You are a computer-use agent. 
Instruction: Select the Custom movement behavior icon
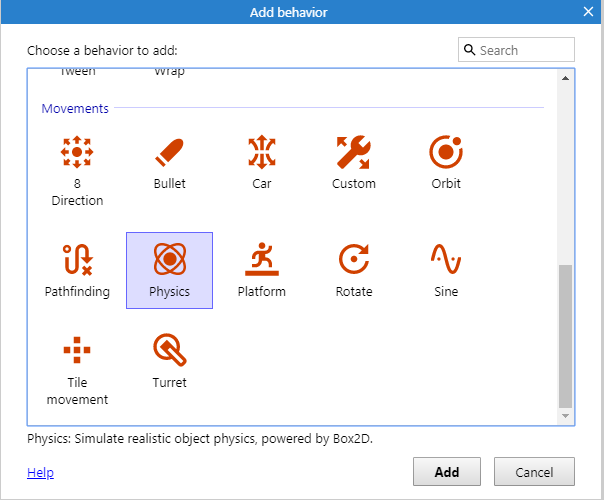pyautogui.click(x=353, y=153)
